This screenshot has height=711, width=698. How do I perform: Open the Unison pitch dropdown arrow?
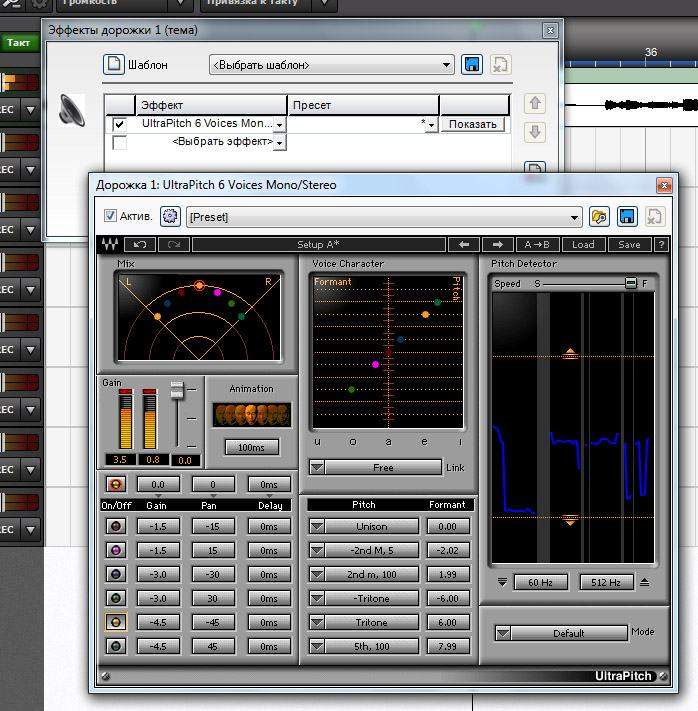coord(317,526)
